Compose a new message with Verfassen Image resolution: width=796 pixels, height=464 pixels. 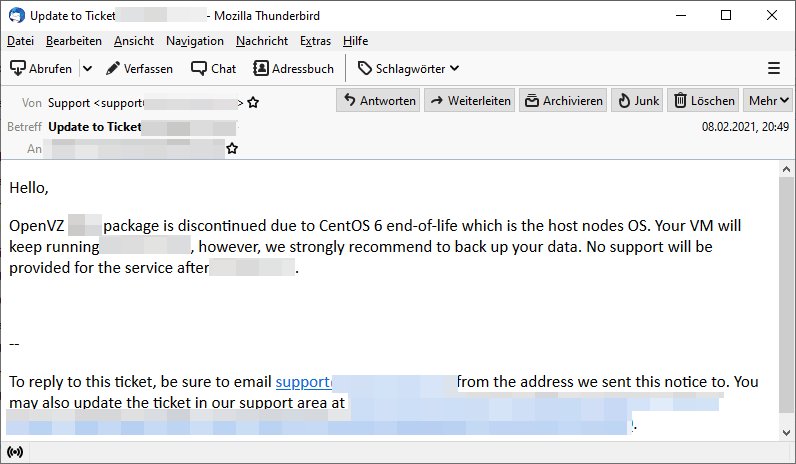click(x=140, y=69)
